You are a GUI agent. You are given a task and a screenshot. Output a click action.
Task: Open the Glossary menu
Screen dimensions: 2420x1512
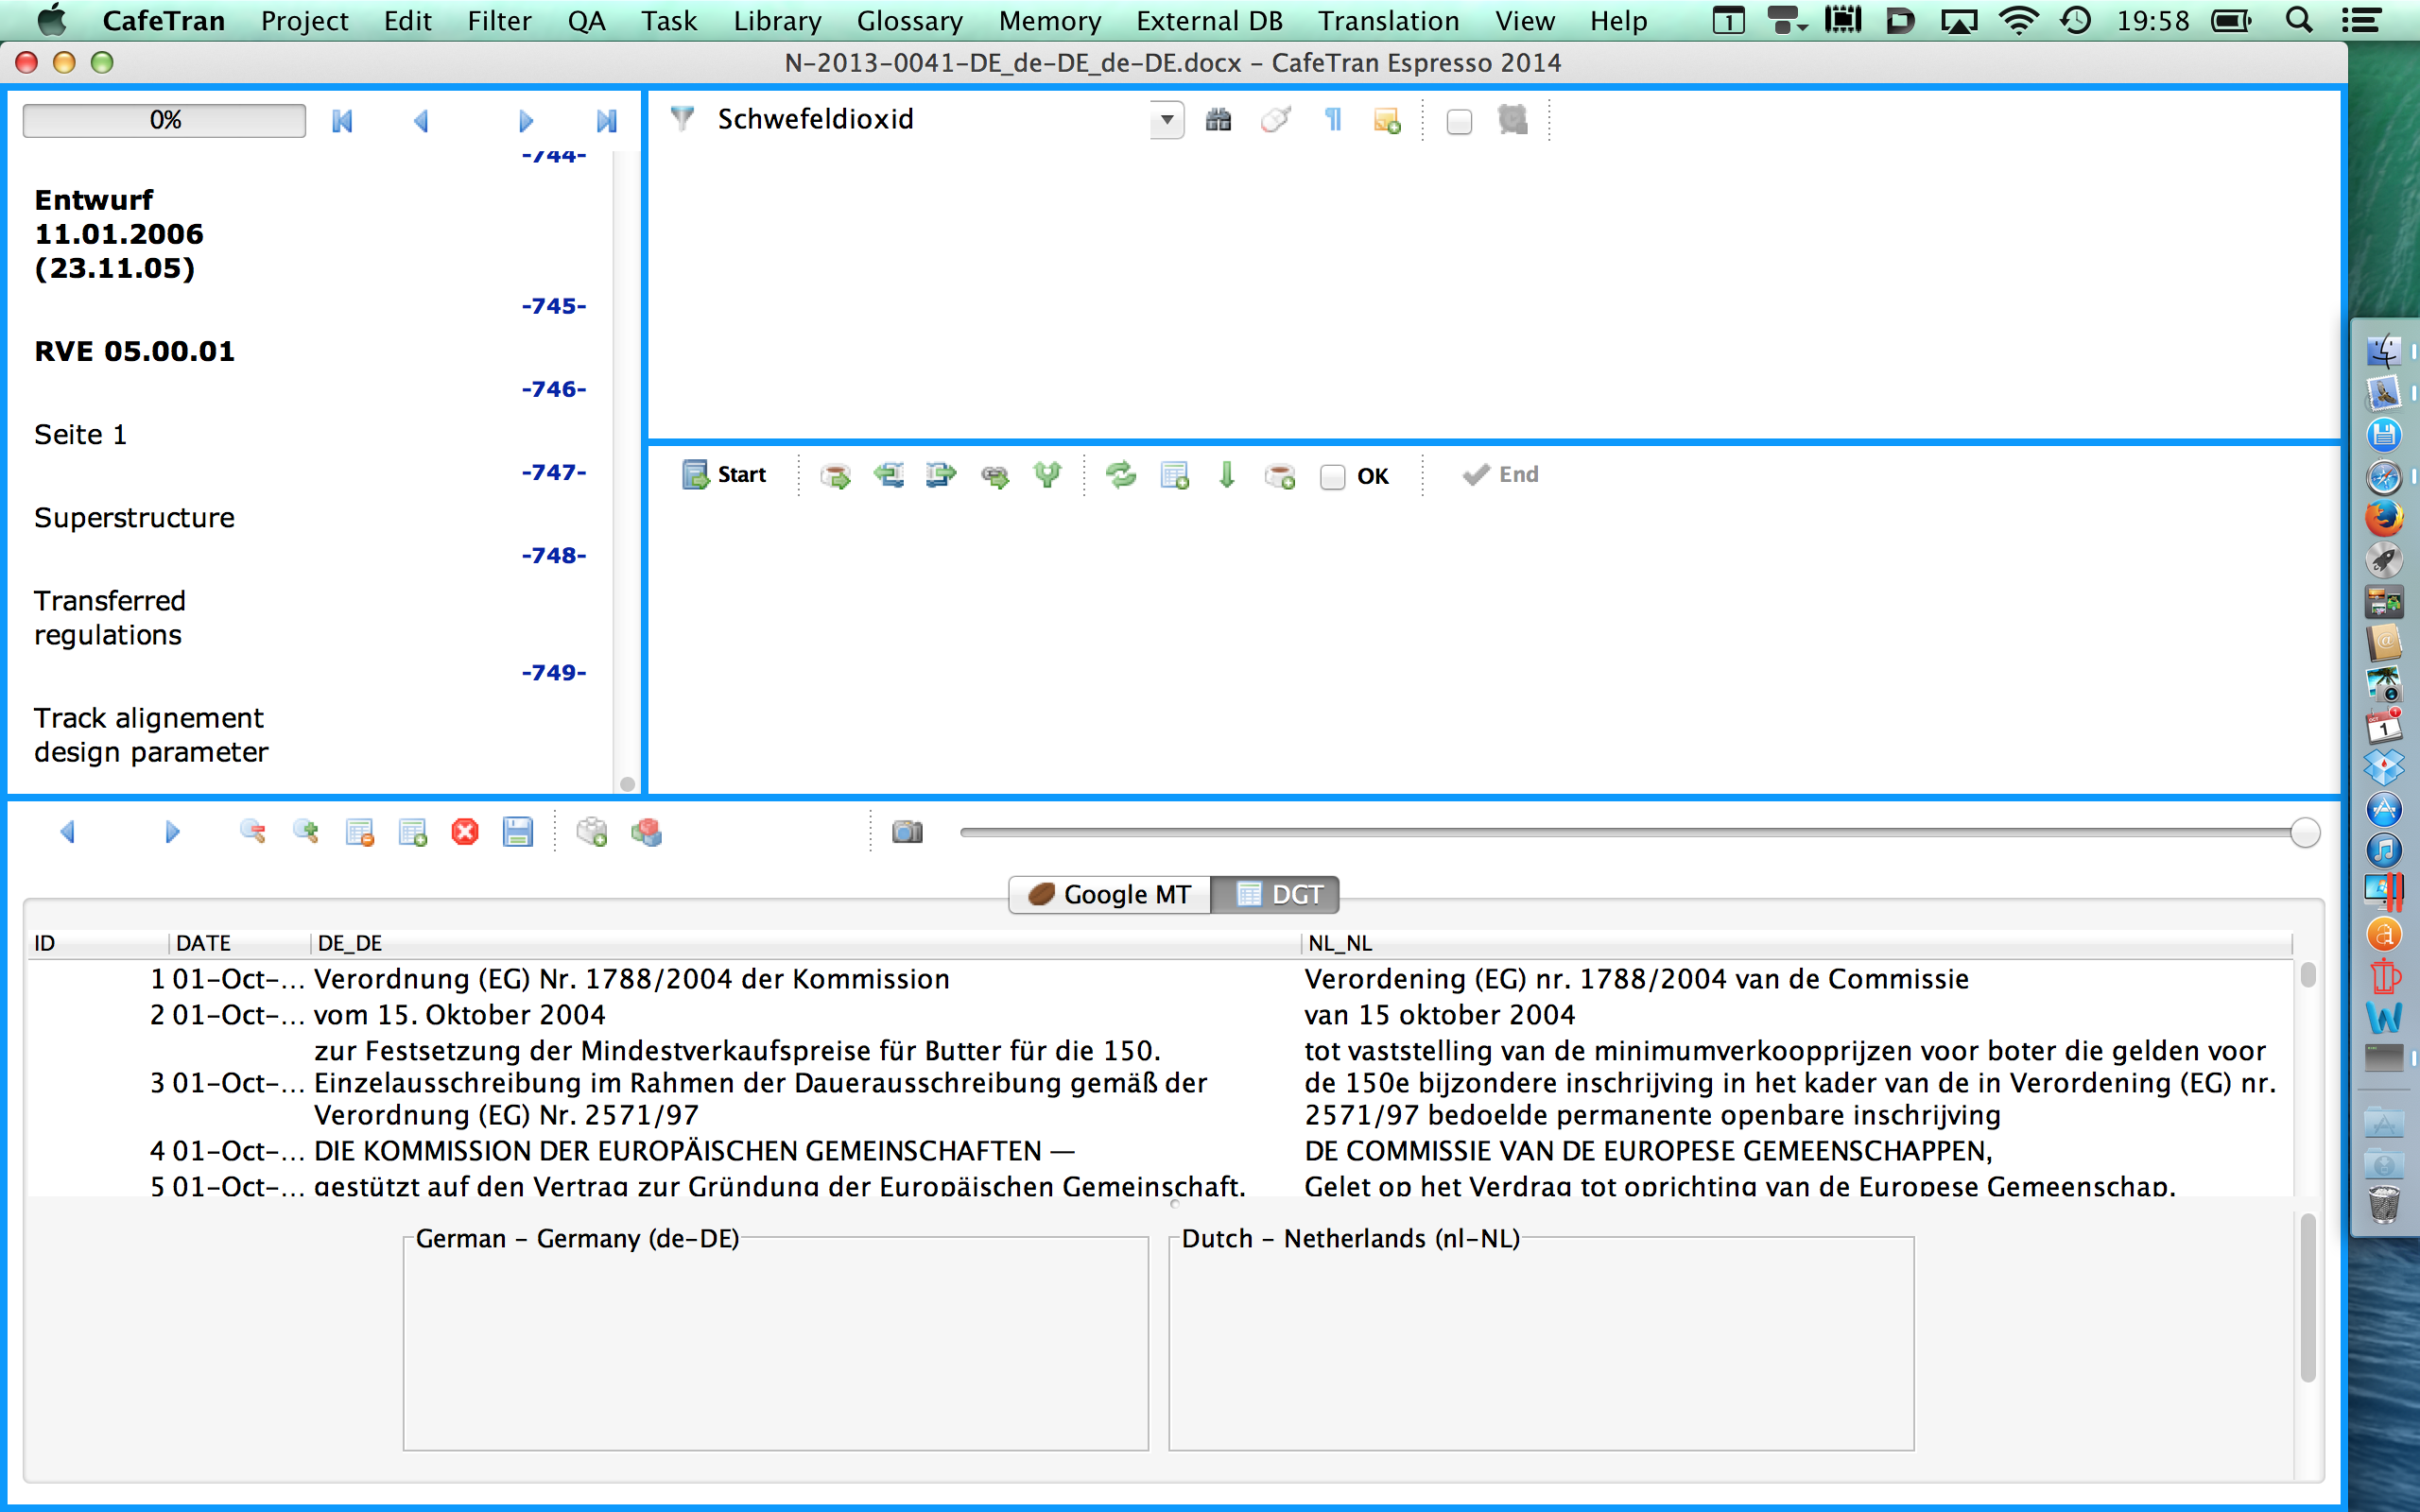pyautogui.click(x=909, y=20)
